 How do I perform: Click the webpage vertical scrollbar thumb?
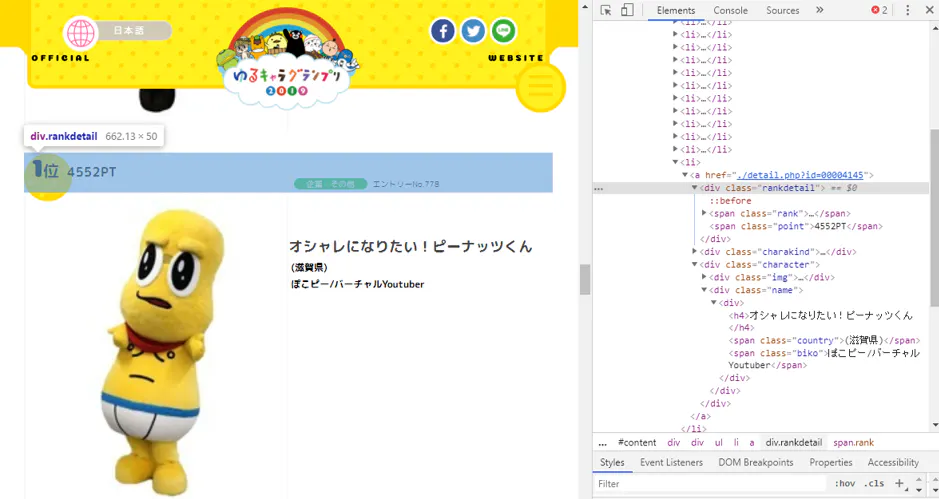click(585, 279)
